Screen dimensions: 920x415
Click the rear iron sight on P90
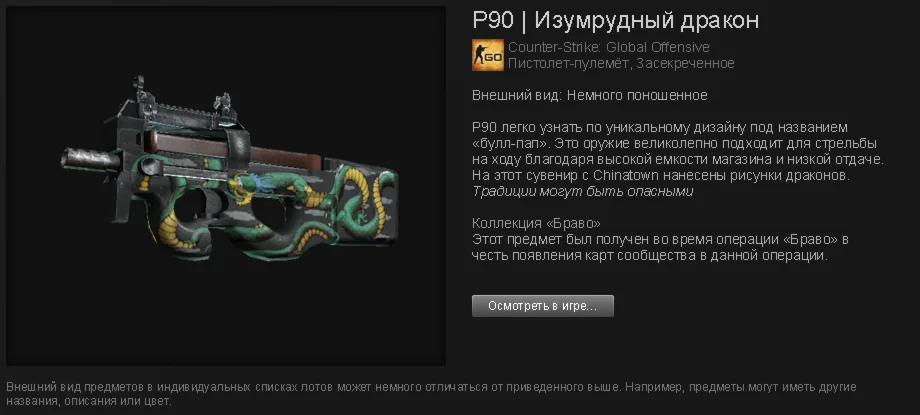click(x=222, y=105)
